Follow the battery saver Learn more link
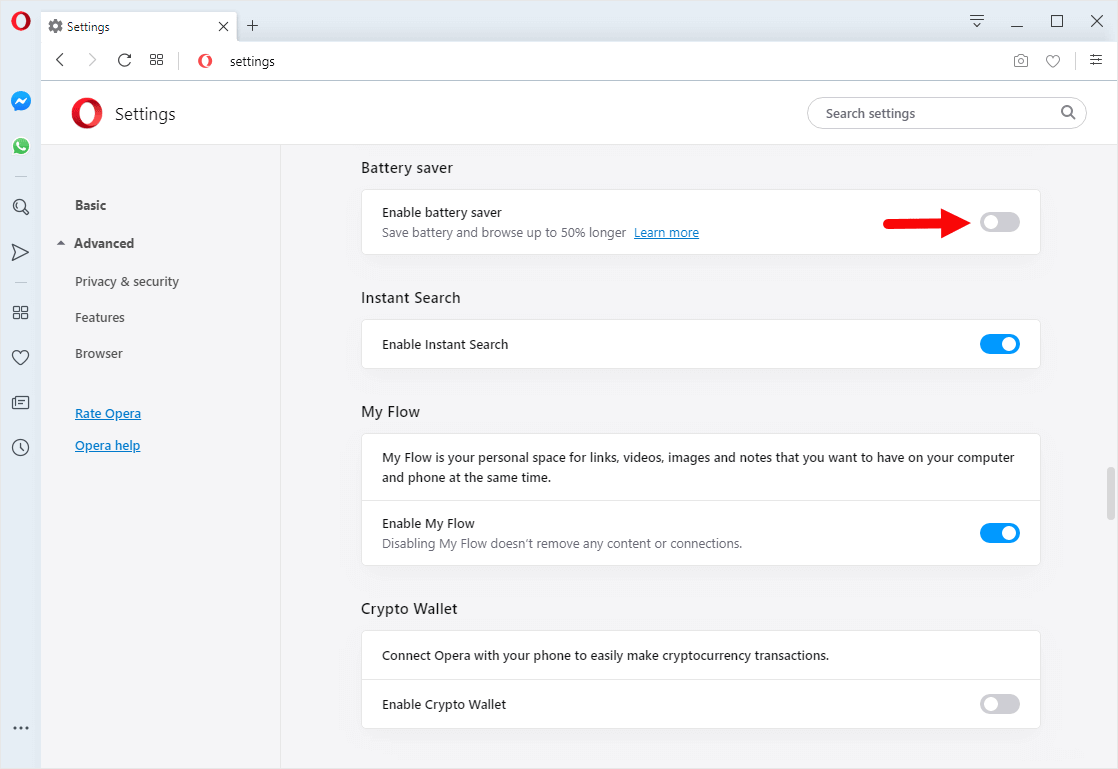Viewport: 1118px width, 769px height. (666, 232)
